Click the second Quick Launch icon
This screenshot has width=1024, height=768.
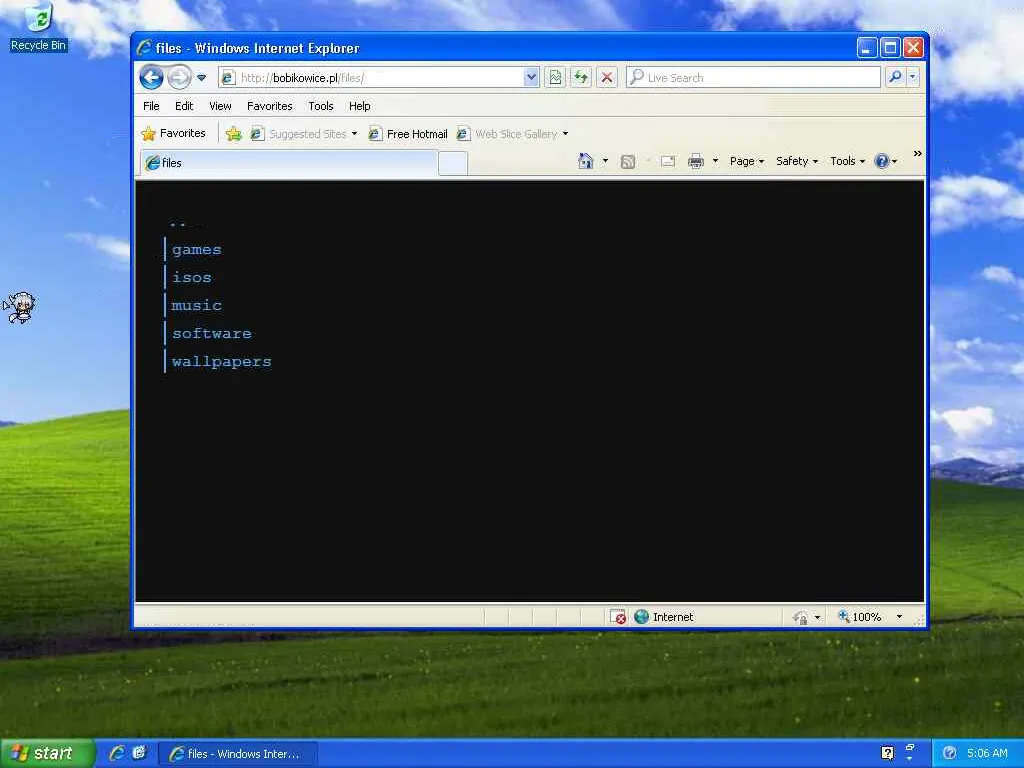click(139, 753)
